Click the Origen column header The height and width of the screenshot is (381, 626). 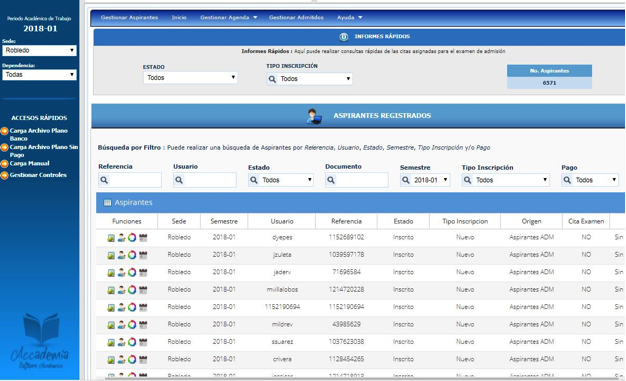tap(531, 221)
